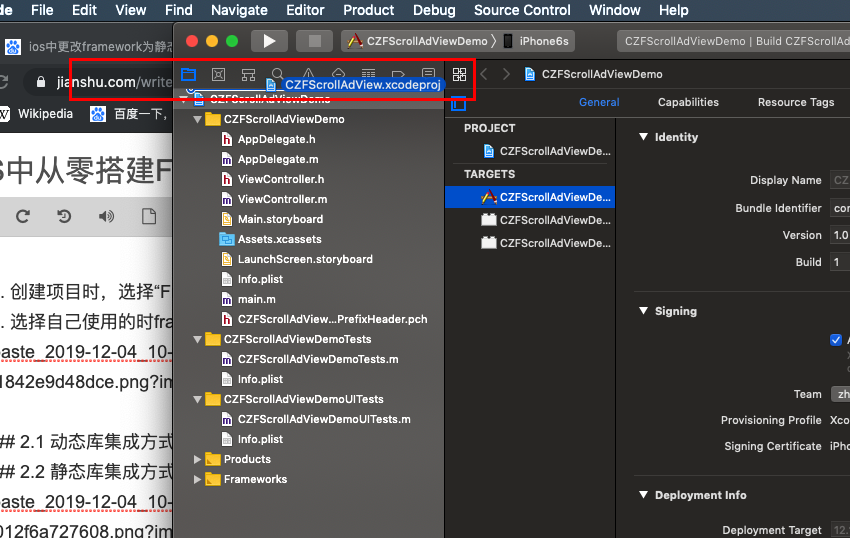
Task: Click the reload button in the browser
Action: [4, 82]
